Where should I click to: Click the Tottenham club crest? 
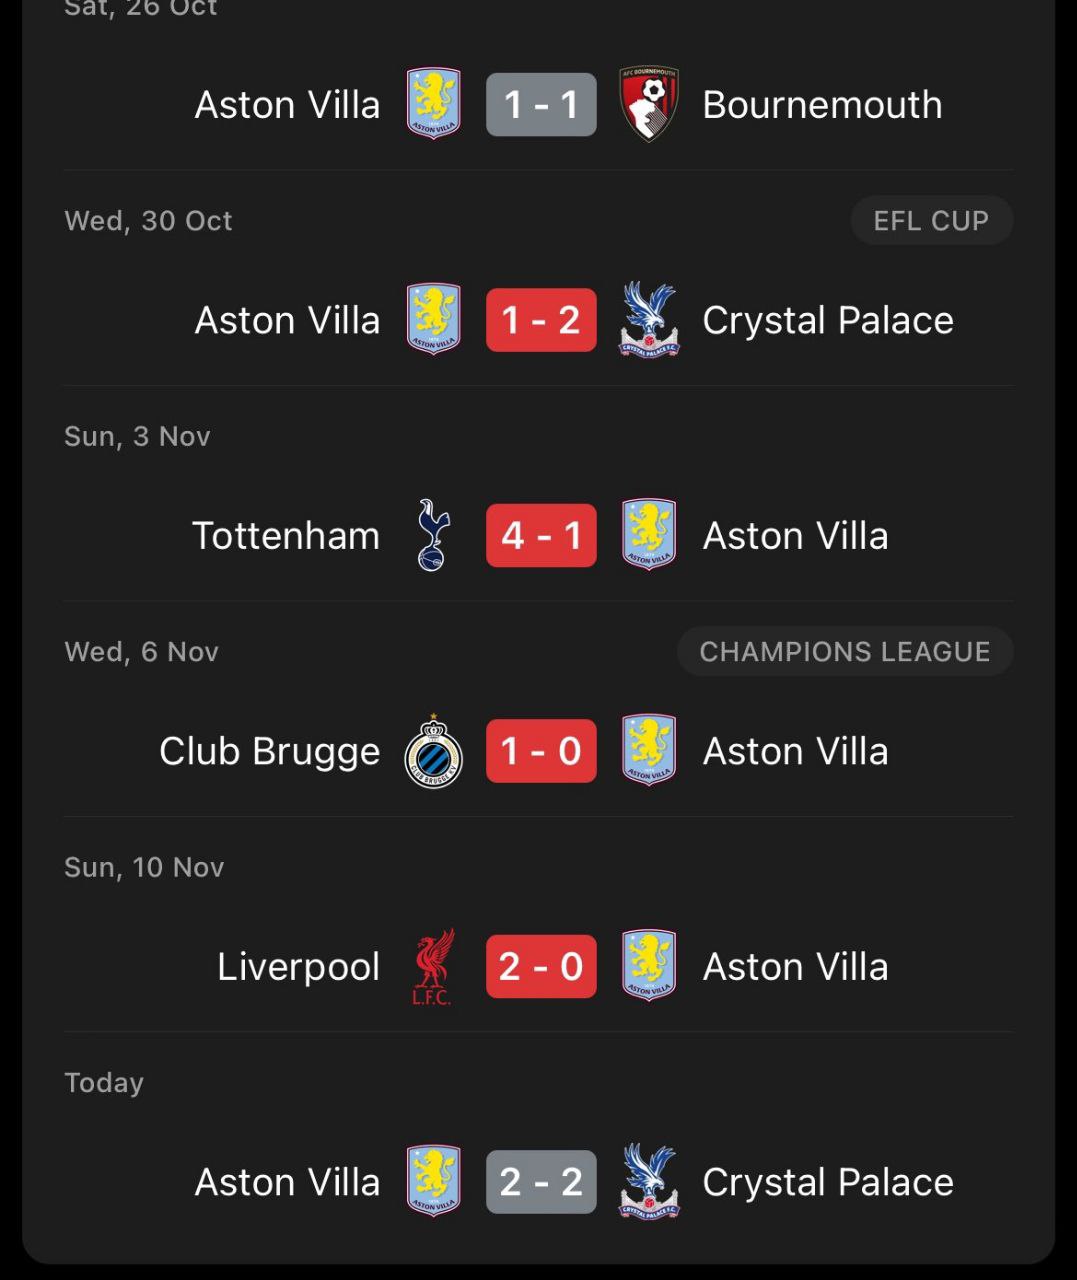[433, 536]
